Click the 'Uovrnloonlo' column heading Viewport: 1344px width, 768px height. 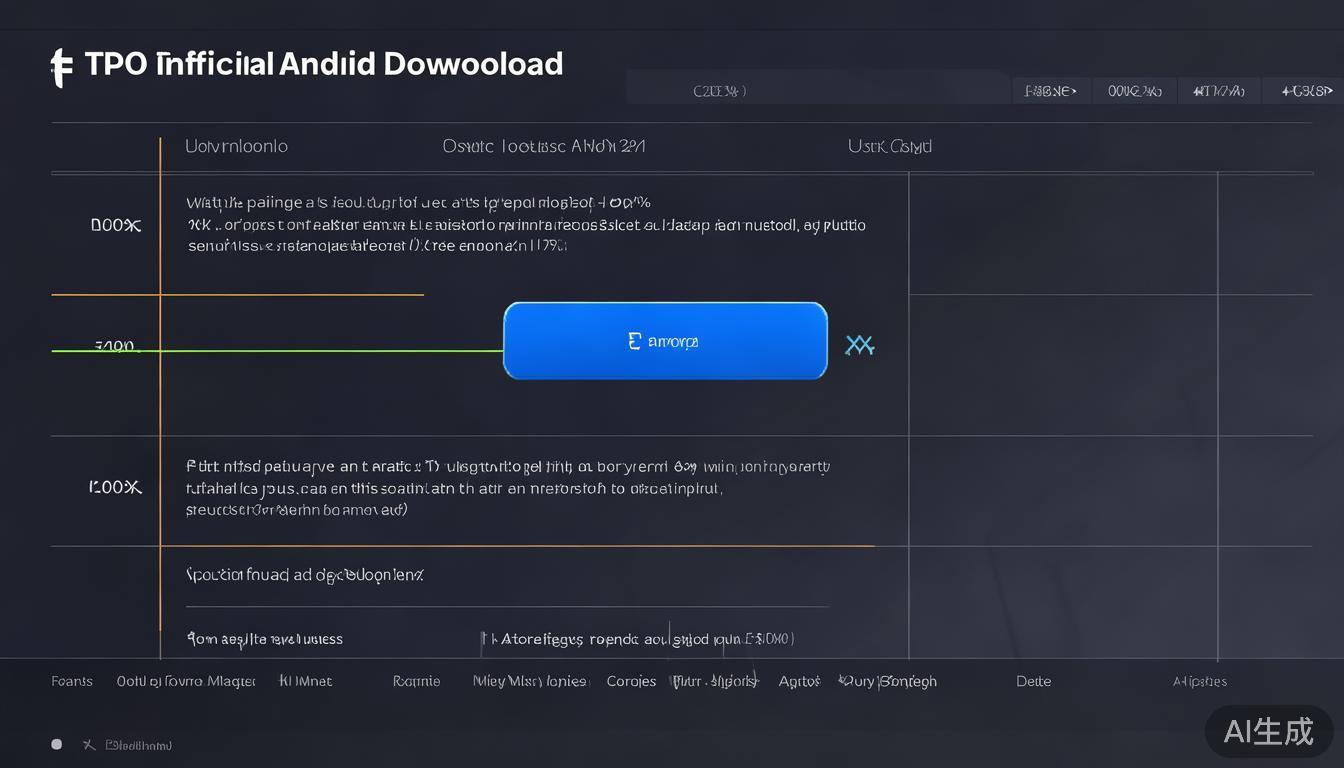click(236, 146)
